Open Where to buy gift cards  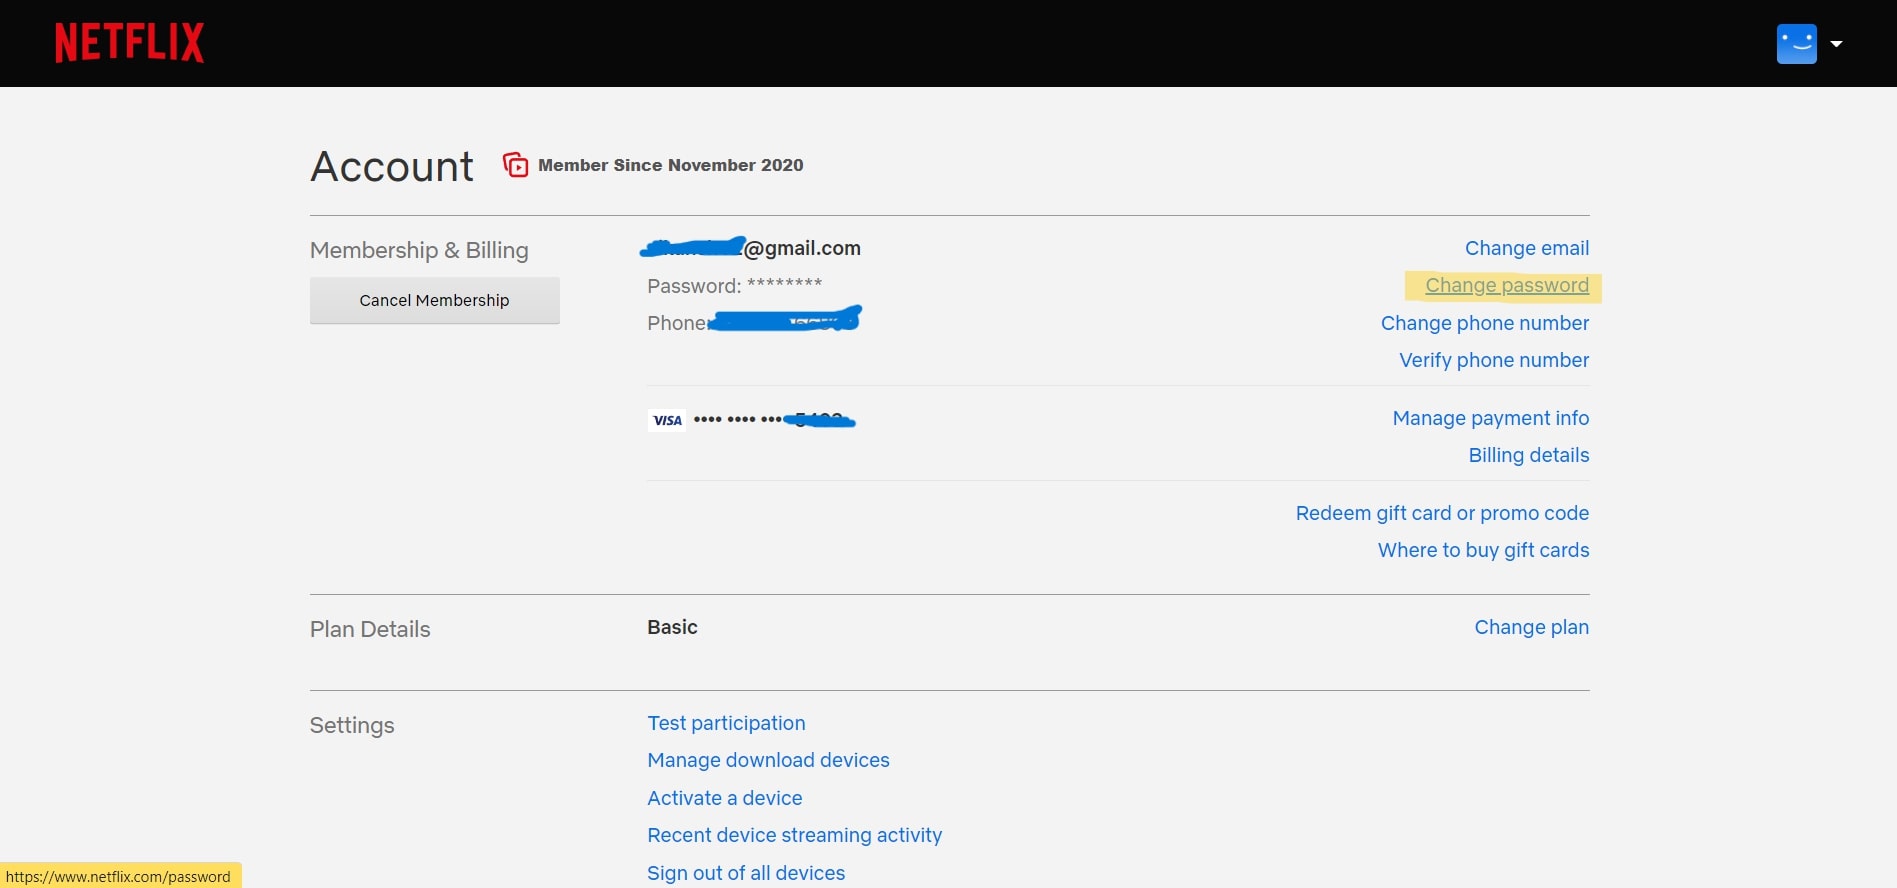(x=1483, y=550)
